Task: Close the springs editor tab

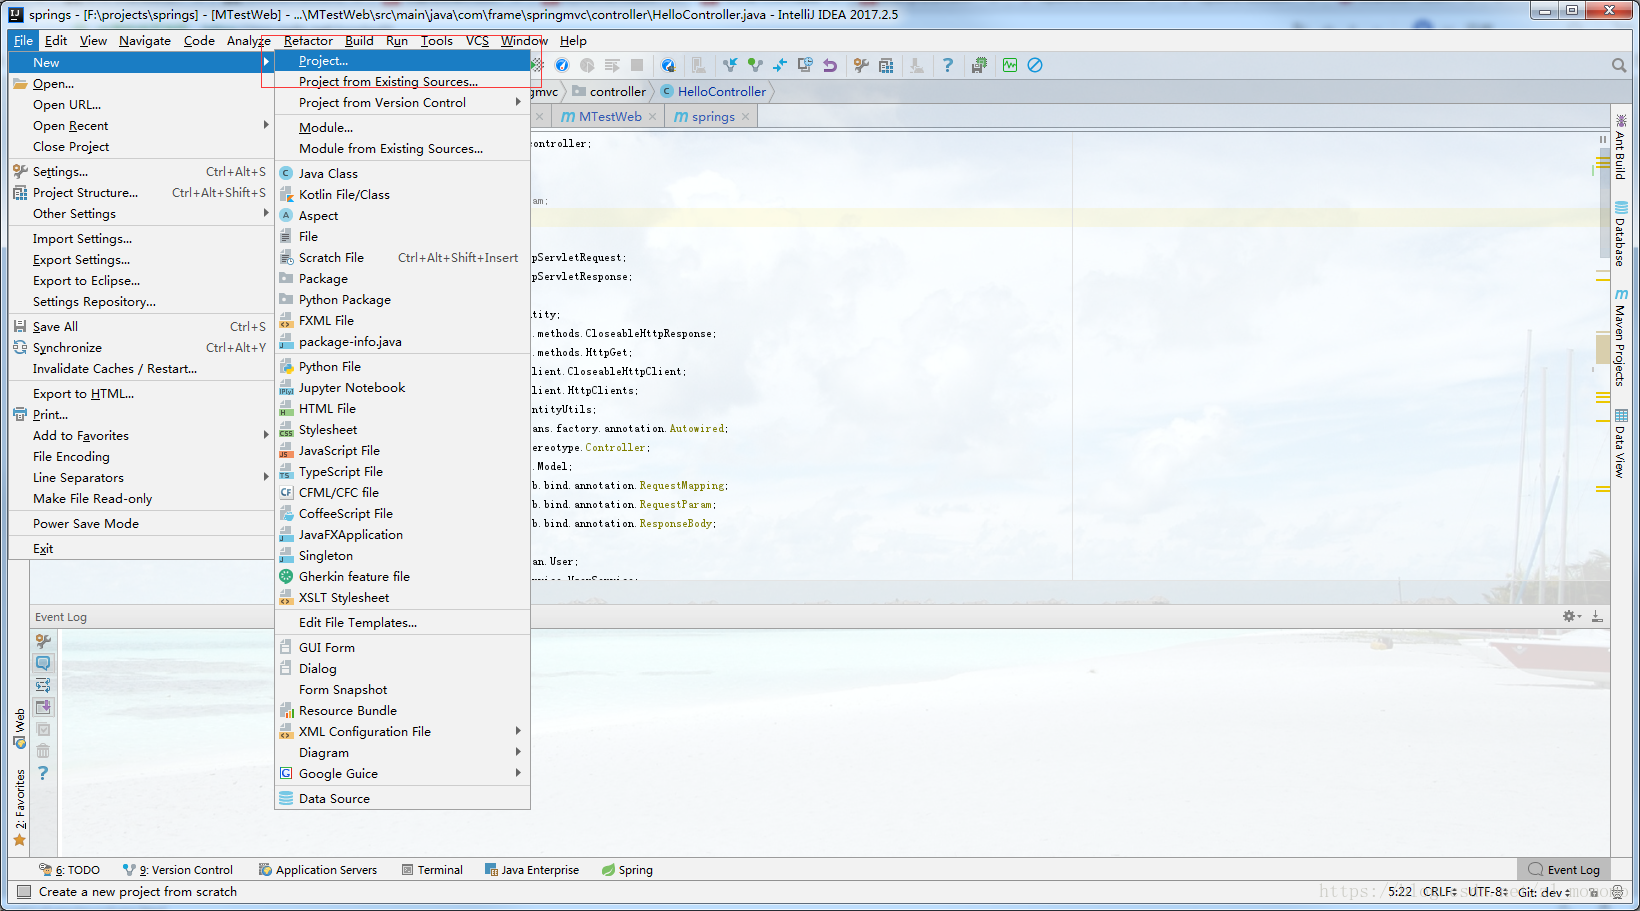Action: [746, 117]
